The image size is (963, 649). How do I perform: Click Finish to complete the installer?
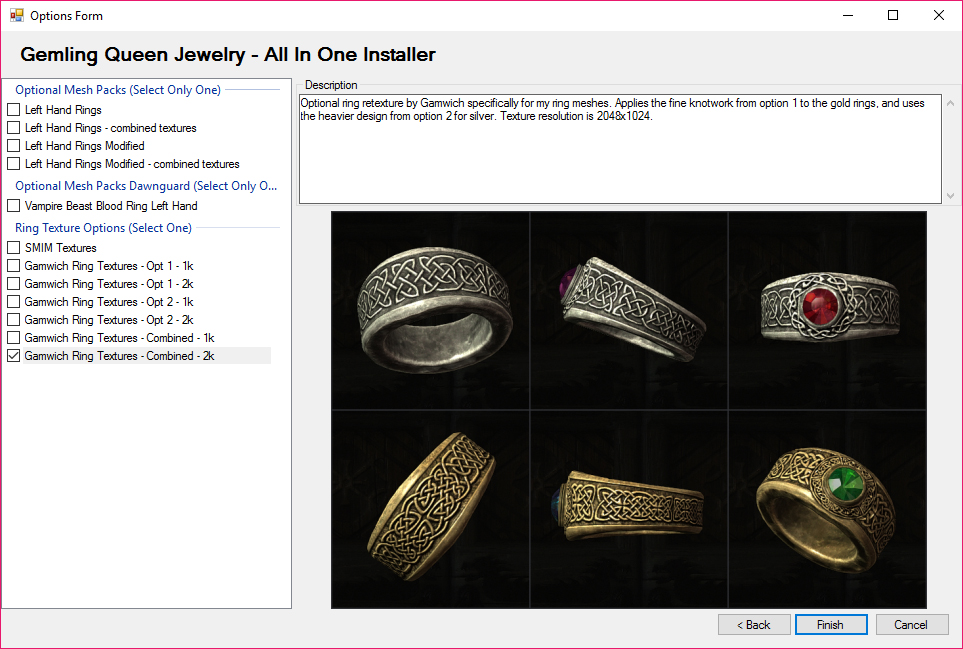click(830, 624)
